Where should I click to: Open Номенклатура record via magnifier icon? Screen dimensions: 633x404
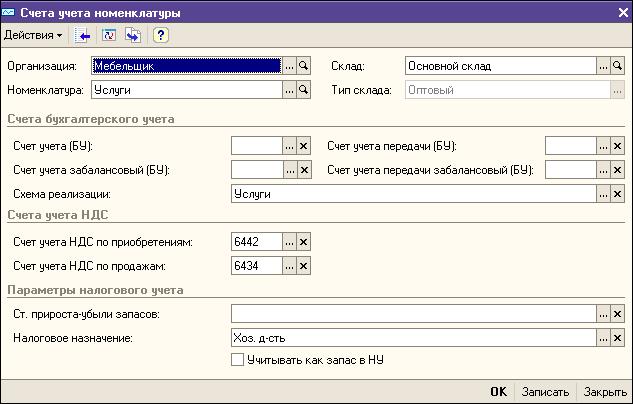click(x=304, y=90)
